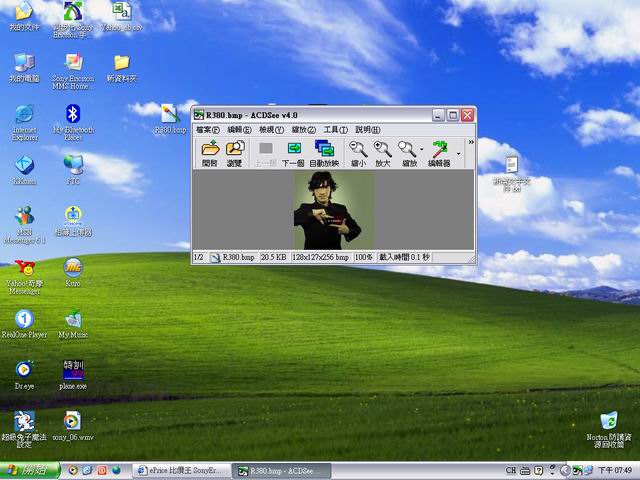Select the My Bluetooth Places desktop icon
Viewport: 640px width, 480px height.
[73, 122]
